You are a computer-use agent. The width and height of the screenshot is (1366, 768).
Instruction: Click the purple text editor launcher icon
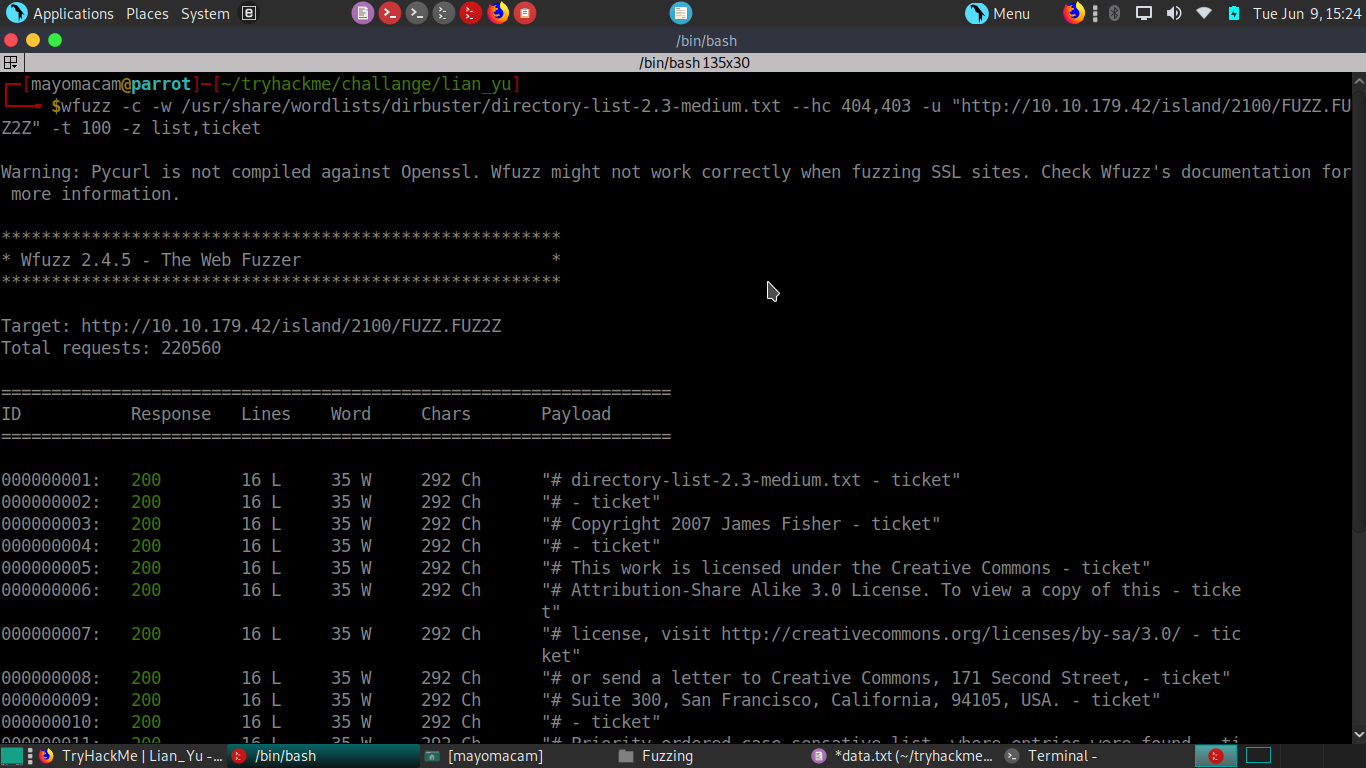pos(362,13)
